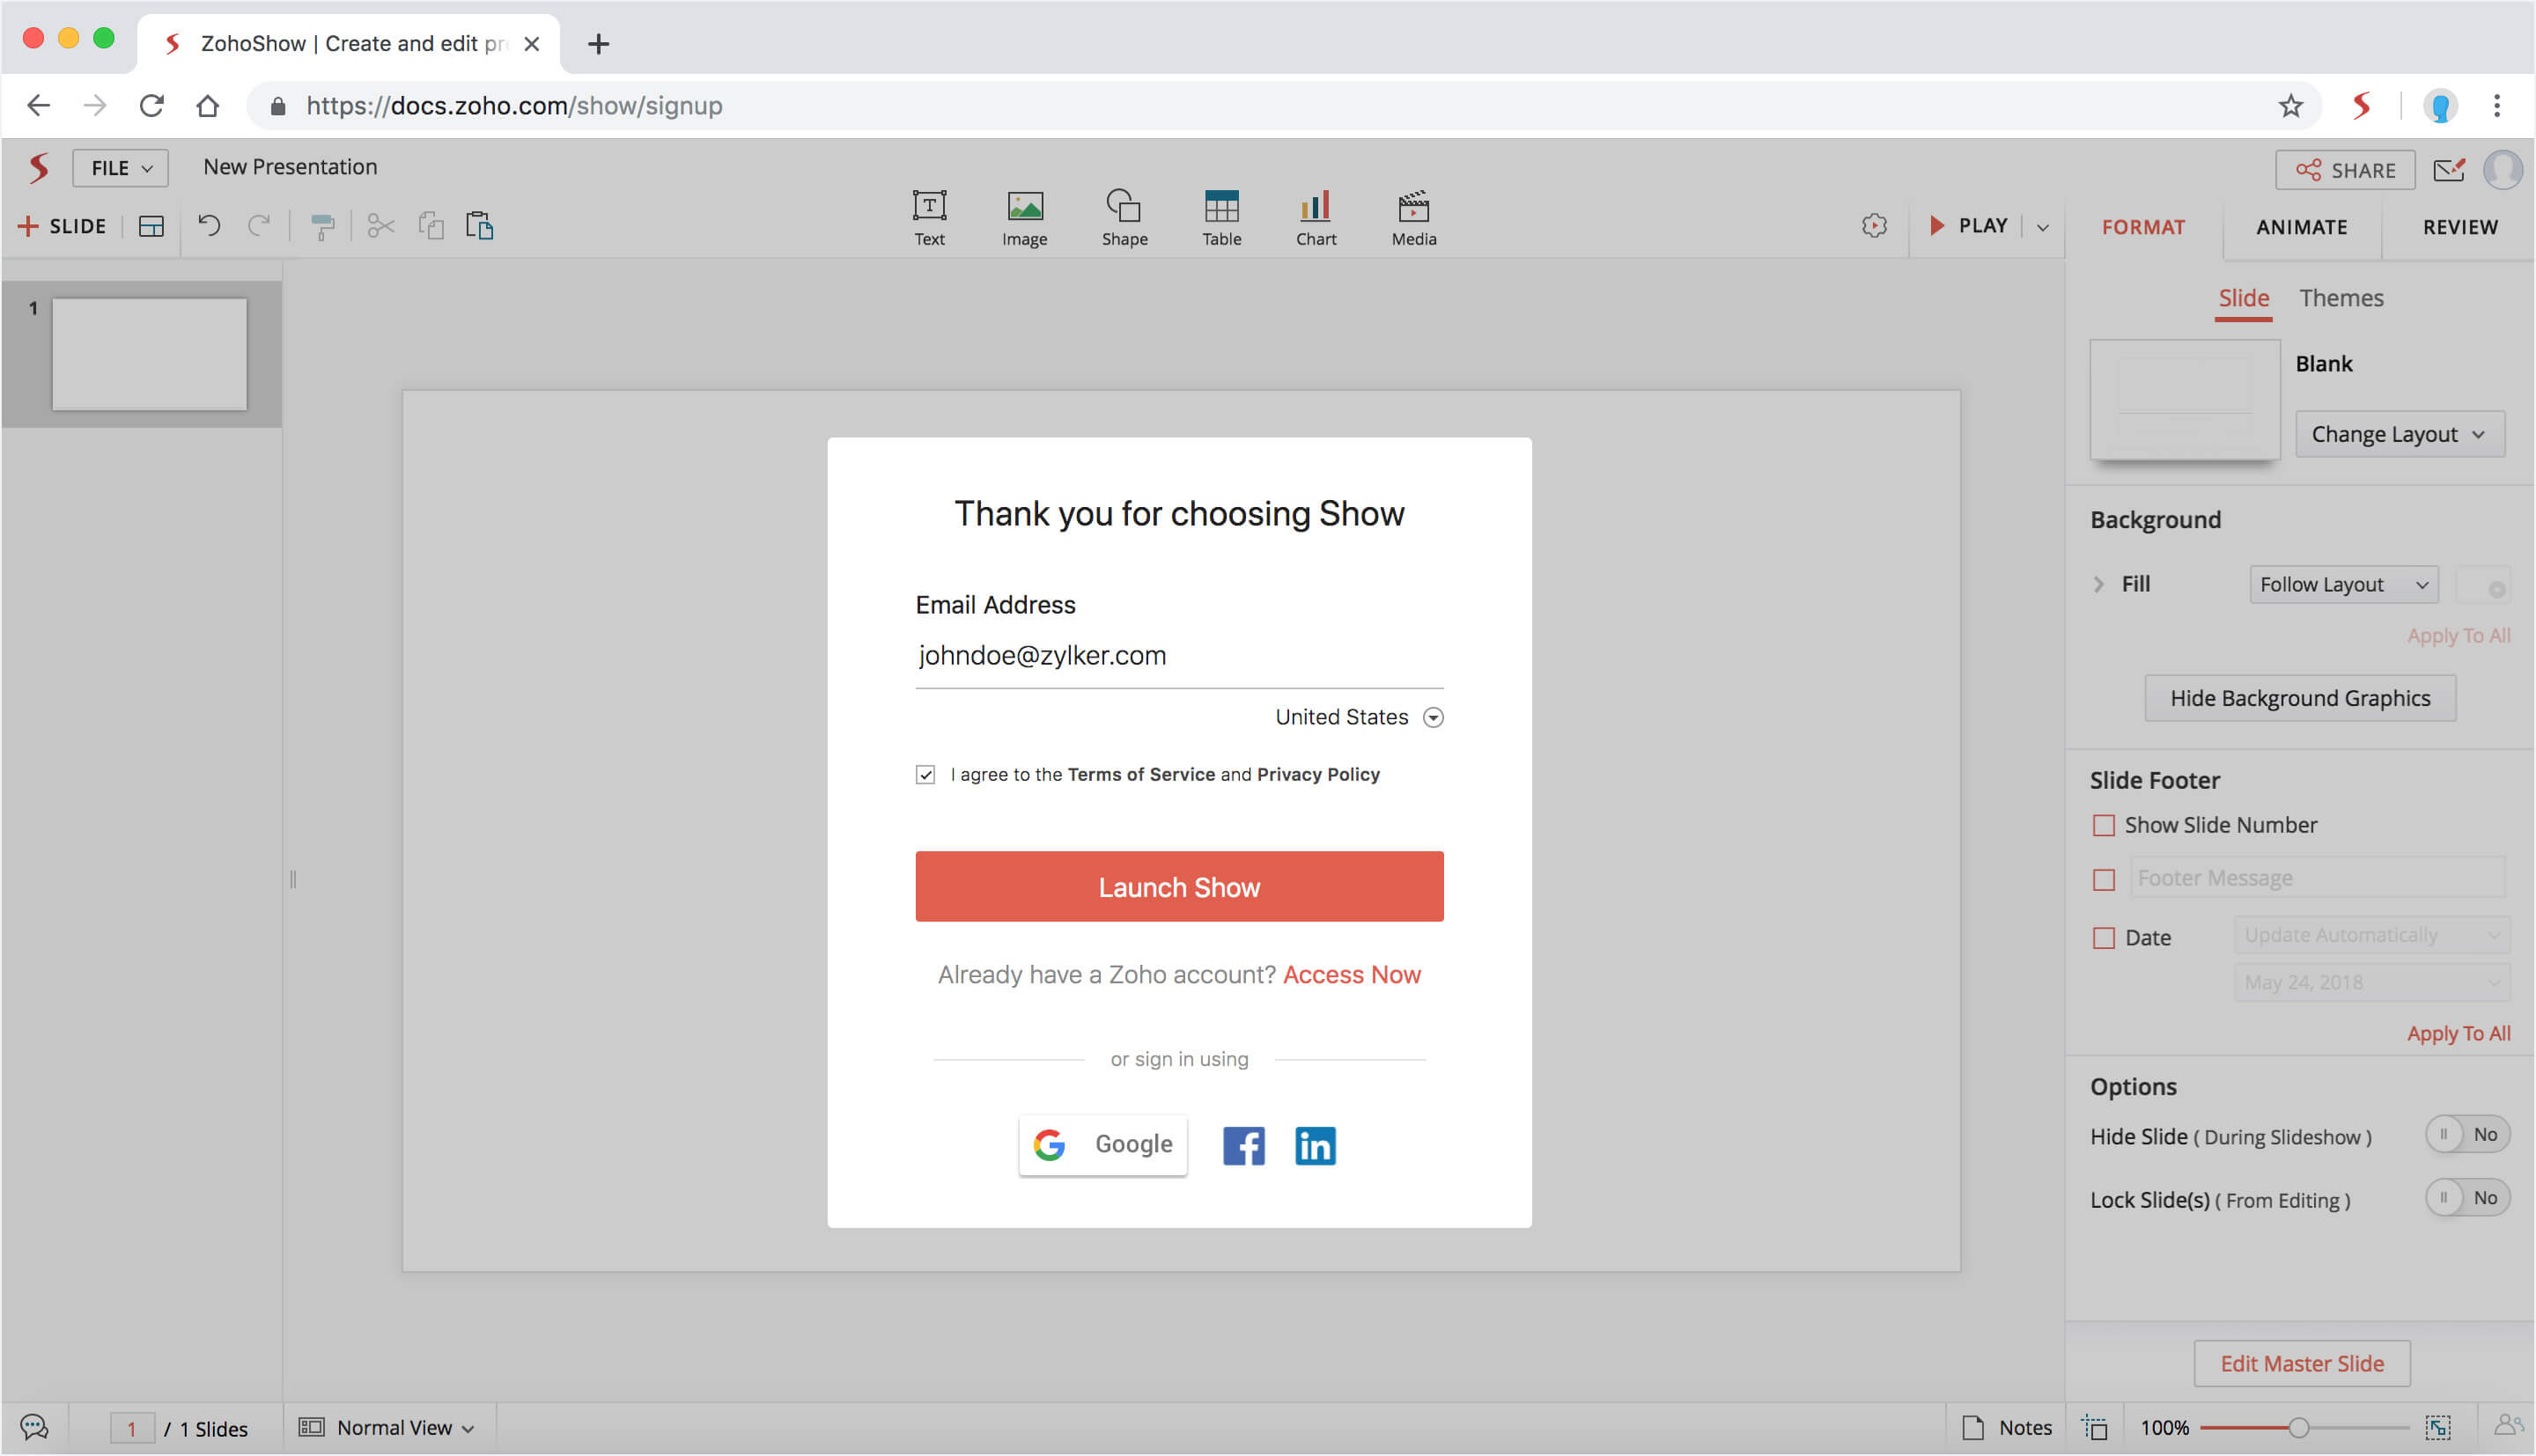Uncheck the Terms of Service agreement checkbox

(925, 775)
